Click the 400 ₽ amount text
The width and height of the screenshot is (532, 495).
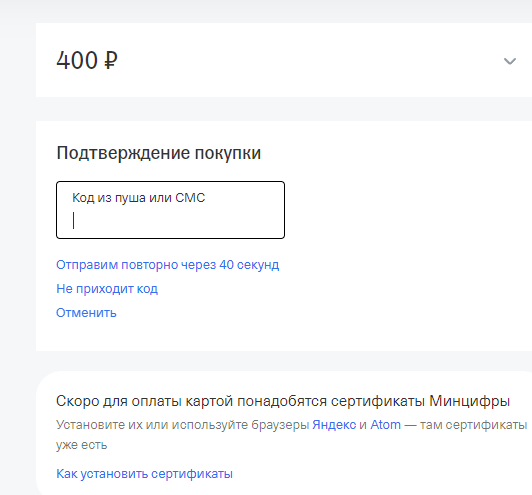[x=87, y=60]
